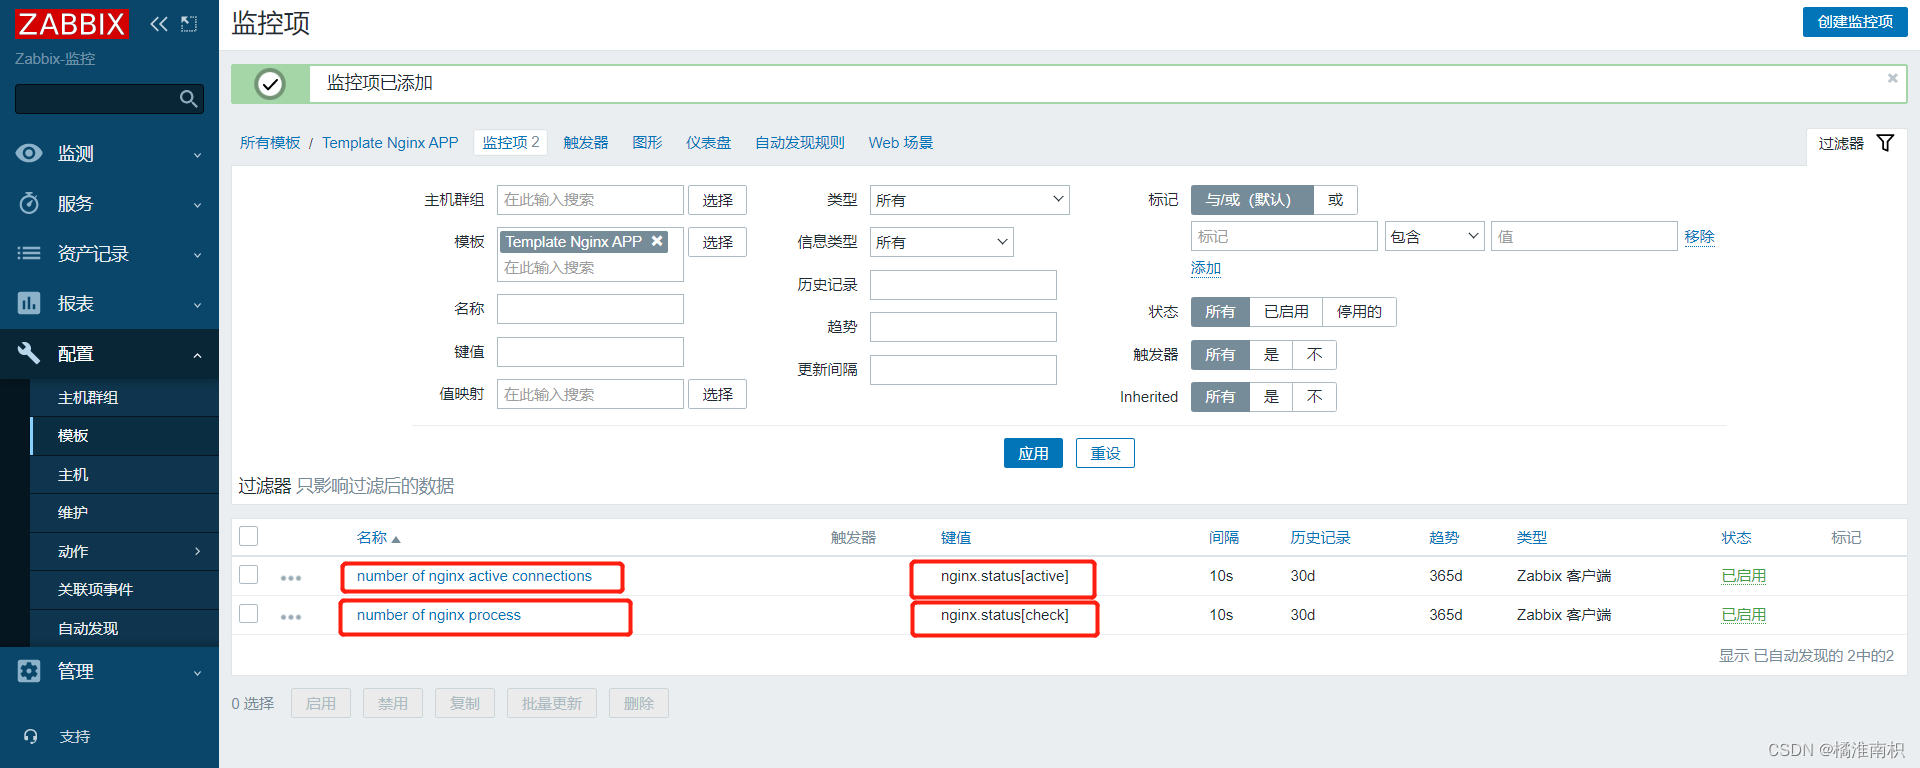1920x768 pixels.
Task: Click the ZABBIX logo
Action: 72,24
